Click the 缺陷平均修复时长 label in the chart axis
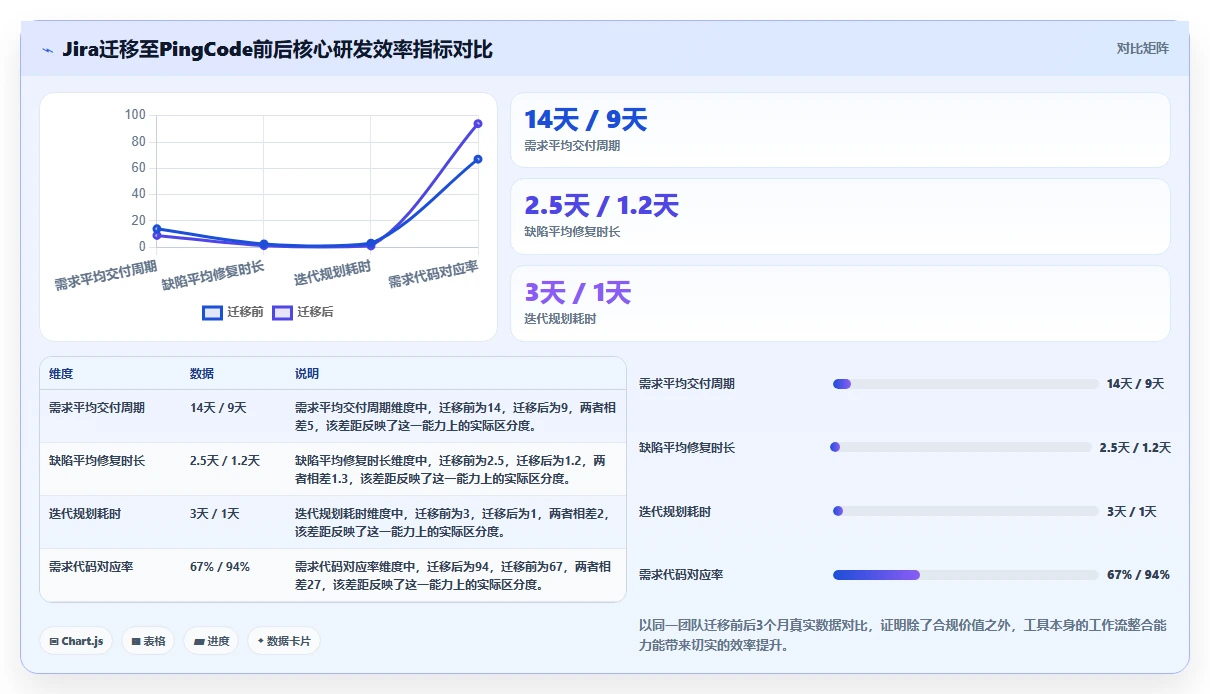The image size is (1210, 694). coord(213,275)
